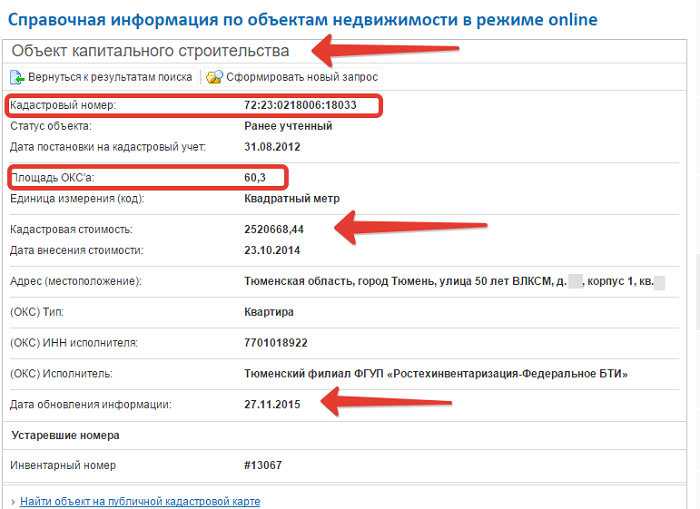
Task: Click information update date 27.11.2015
Action: [272, 404]
